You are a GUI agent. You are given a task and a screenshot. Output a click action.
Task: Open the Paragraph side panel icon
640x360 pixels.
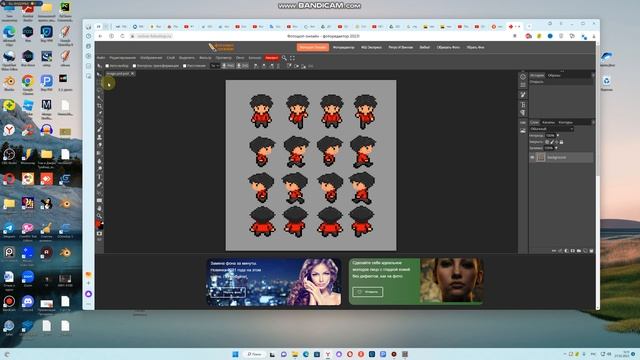point(523,113)
